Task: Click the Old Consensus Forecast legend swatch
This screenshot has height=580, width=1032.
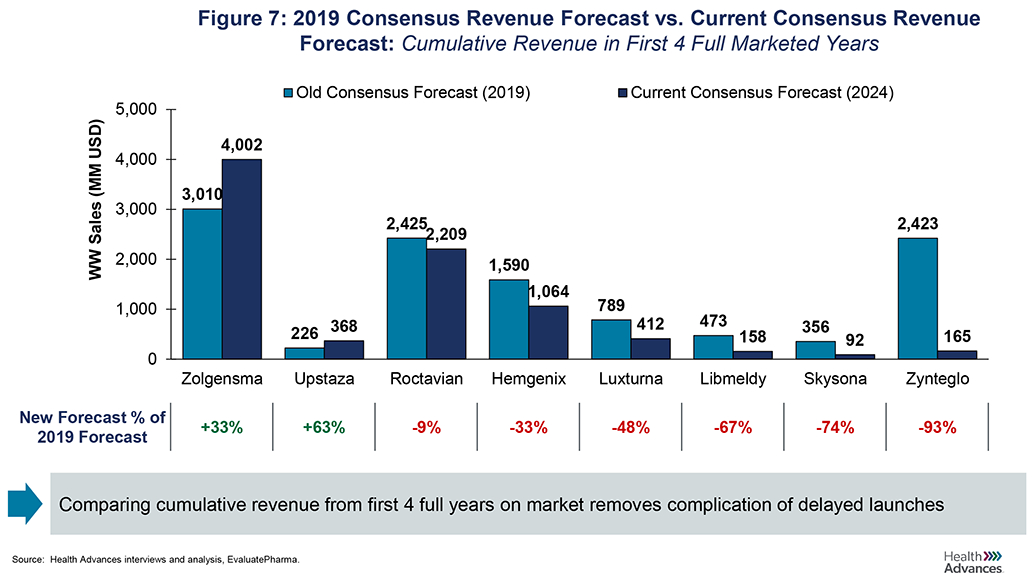Action: (x=288, y=93)
